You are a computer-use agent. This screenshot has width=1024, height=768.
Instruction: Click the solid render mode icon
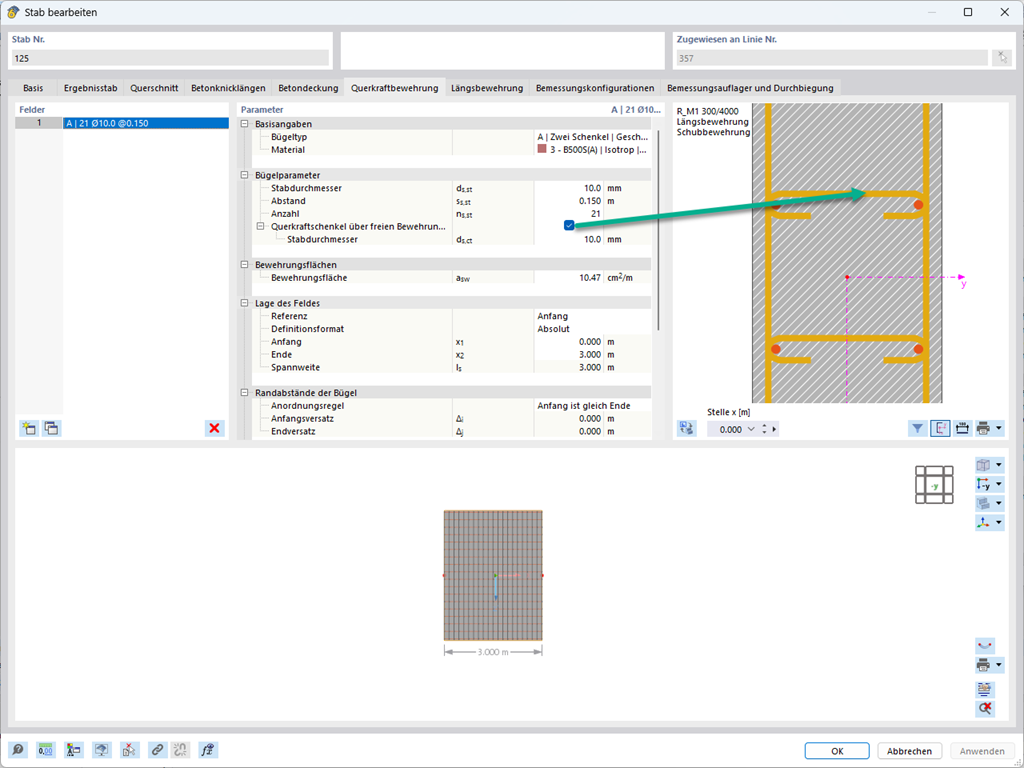coord(984,504)
